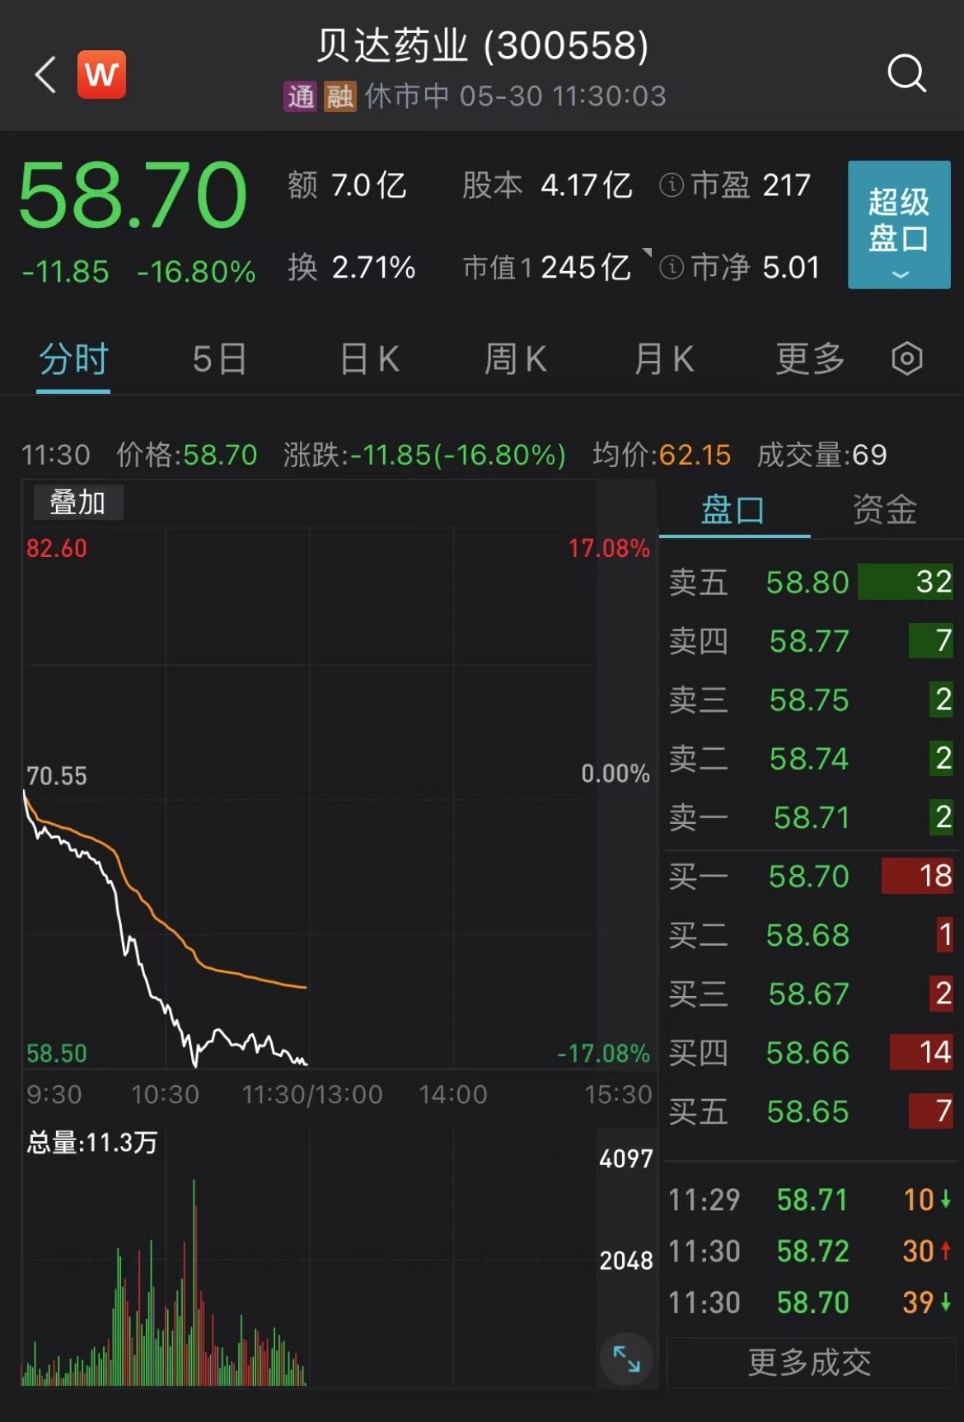Toggle the 叠加 overlay option
The height and width of the screenshot is (1422, 964).
[x=77, y=503]
